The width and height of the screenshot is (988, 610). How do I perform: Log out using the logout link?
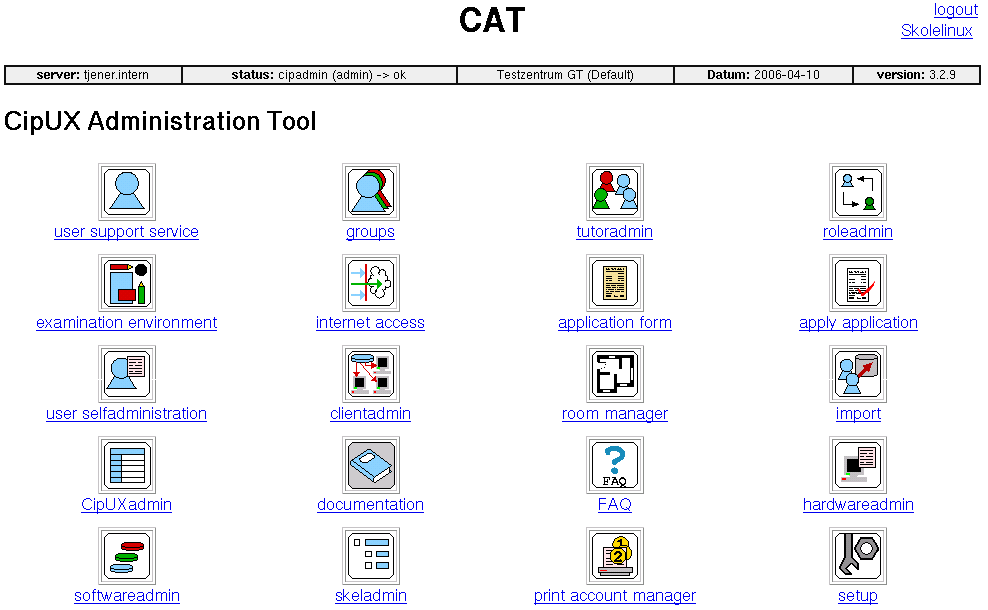(955, 10)
